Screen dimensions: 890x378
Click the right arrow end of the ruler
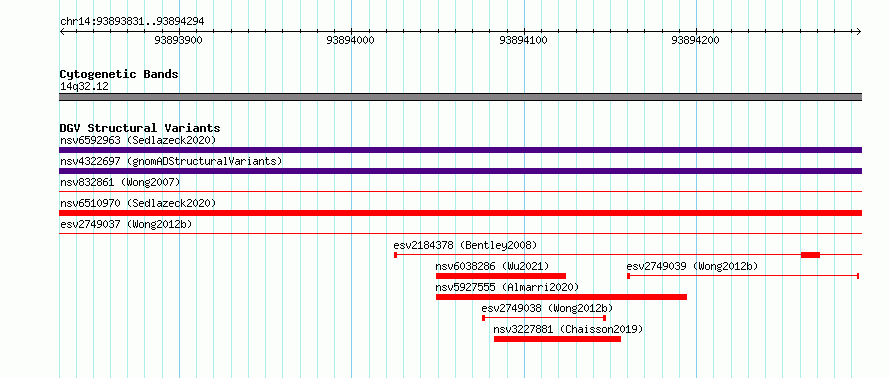[x=859, y=32]
